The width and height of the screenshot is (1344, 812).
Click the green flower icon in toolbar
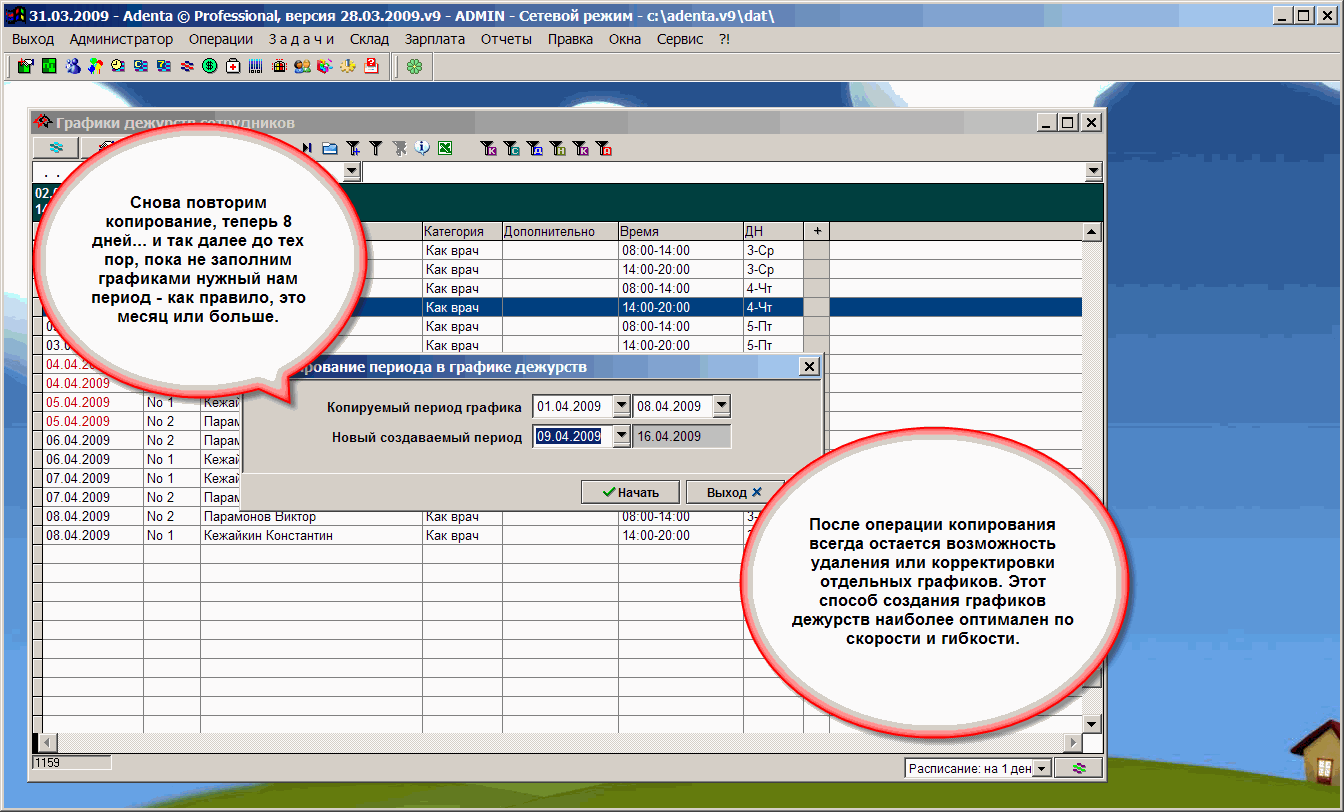point(414,67)
